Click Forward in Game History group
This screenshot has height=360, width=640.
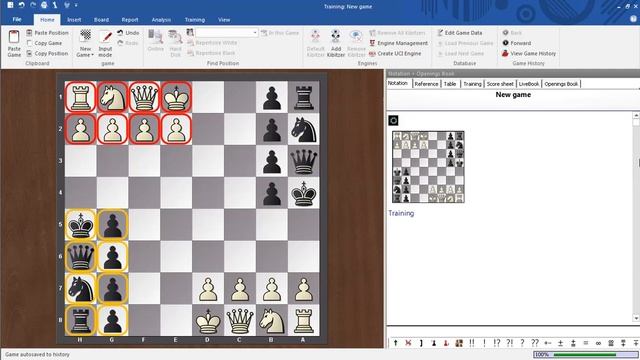(517, 43)
